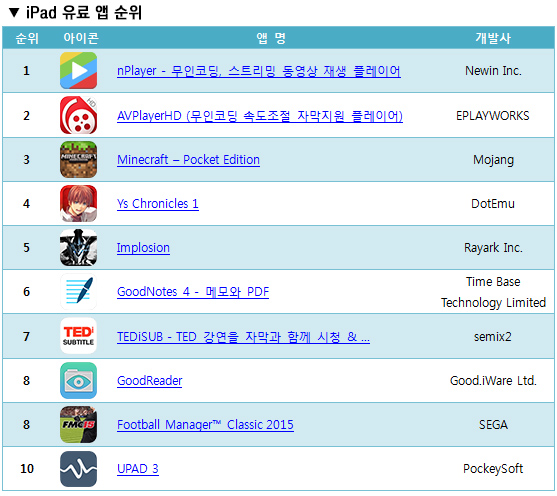Click the AVPlayerHD red film reel icon

79,115
